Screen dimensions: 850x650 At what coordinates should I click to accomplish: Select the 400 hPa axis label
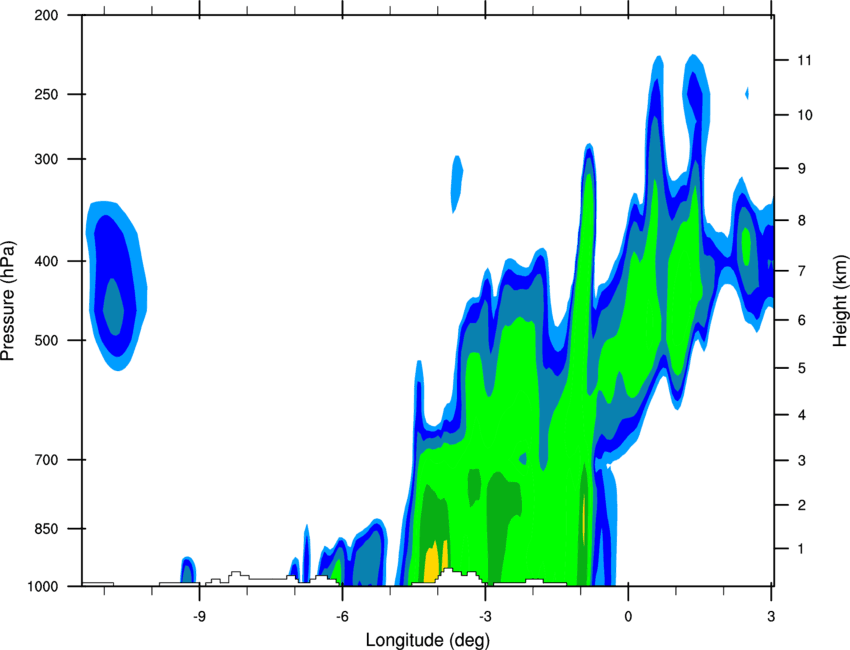46,261
